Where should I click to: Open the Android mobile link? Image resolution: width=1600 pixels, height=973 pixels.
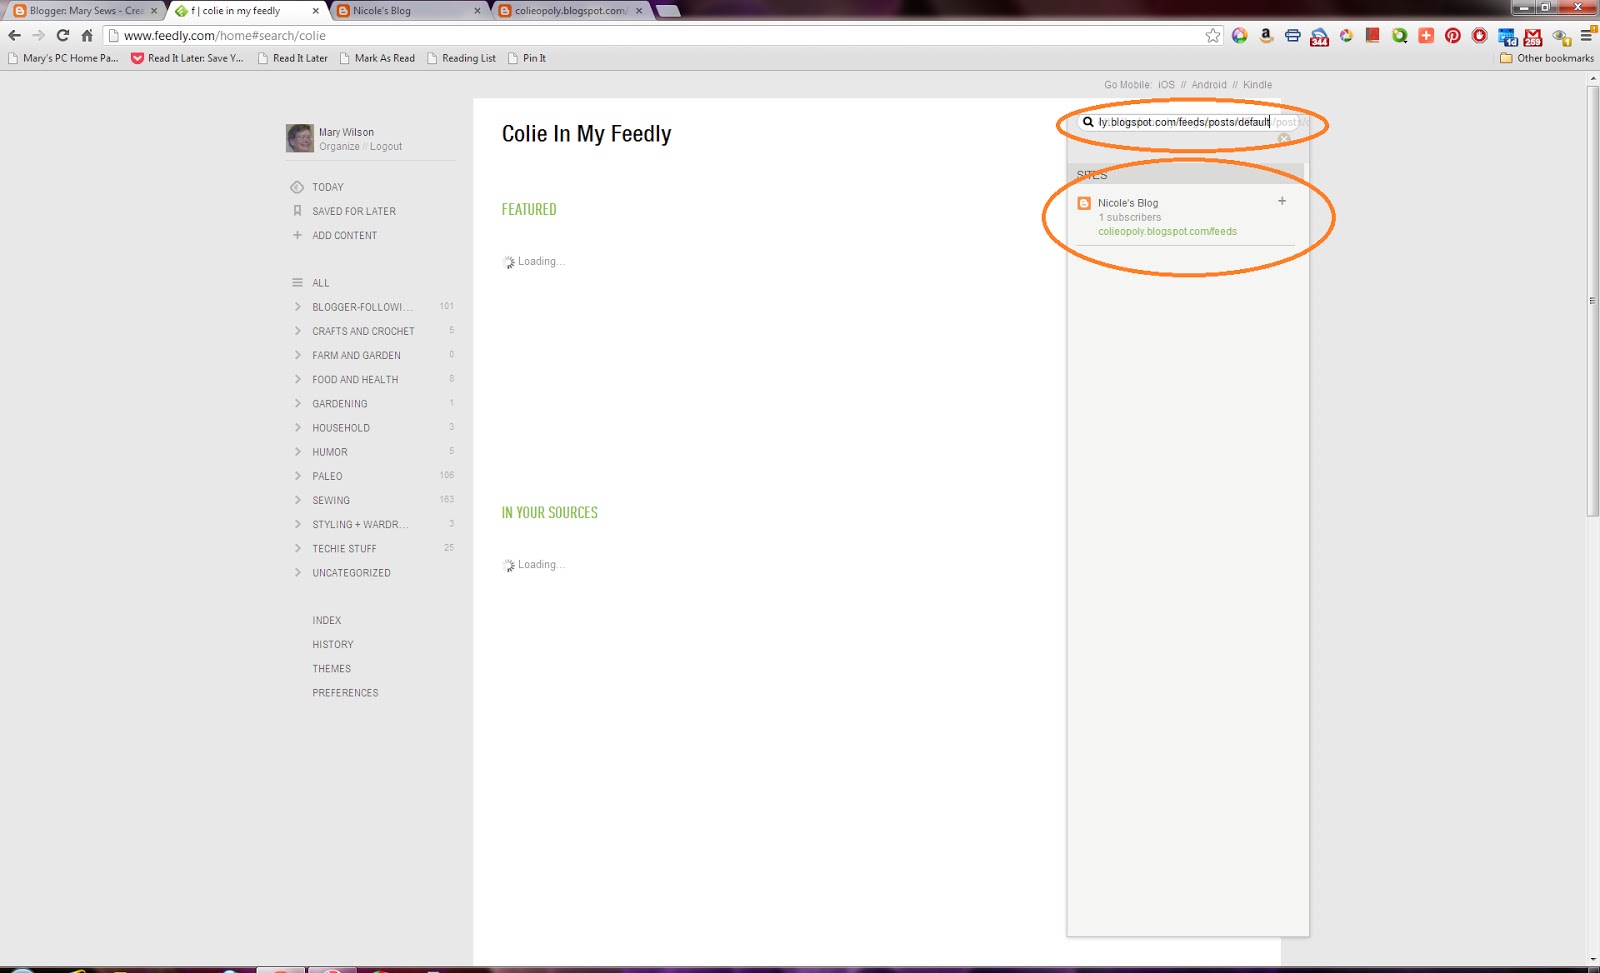point(1208,85)
